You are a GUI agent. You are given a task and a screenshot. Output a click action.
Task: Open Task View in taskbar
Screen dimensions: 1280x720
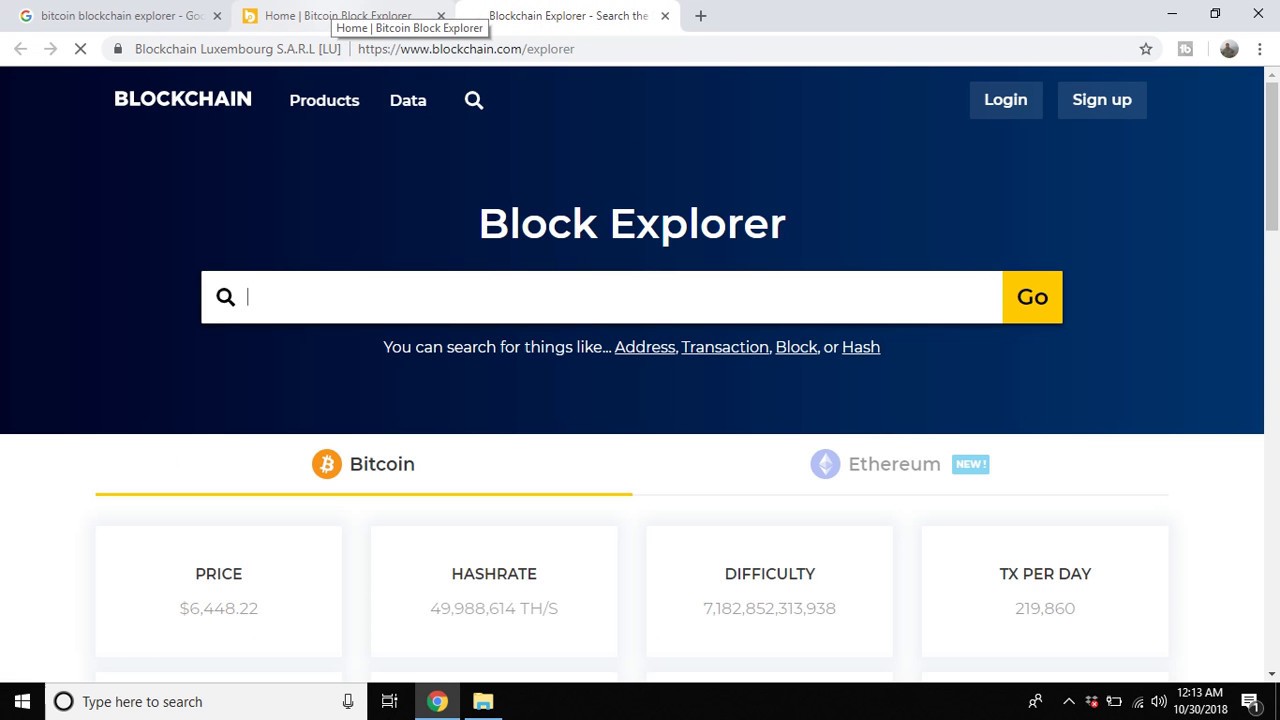(390, 702)
